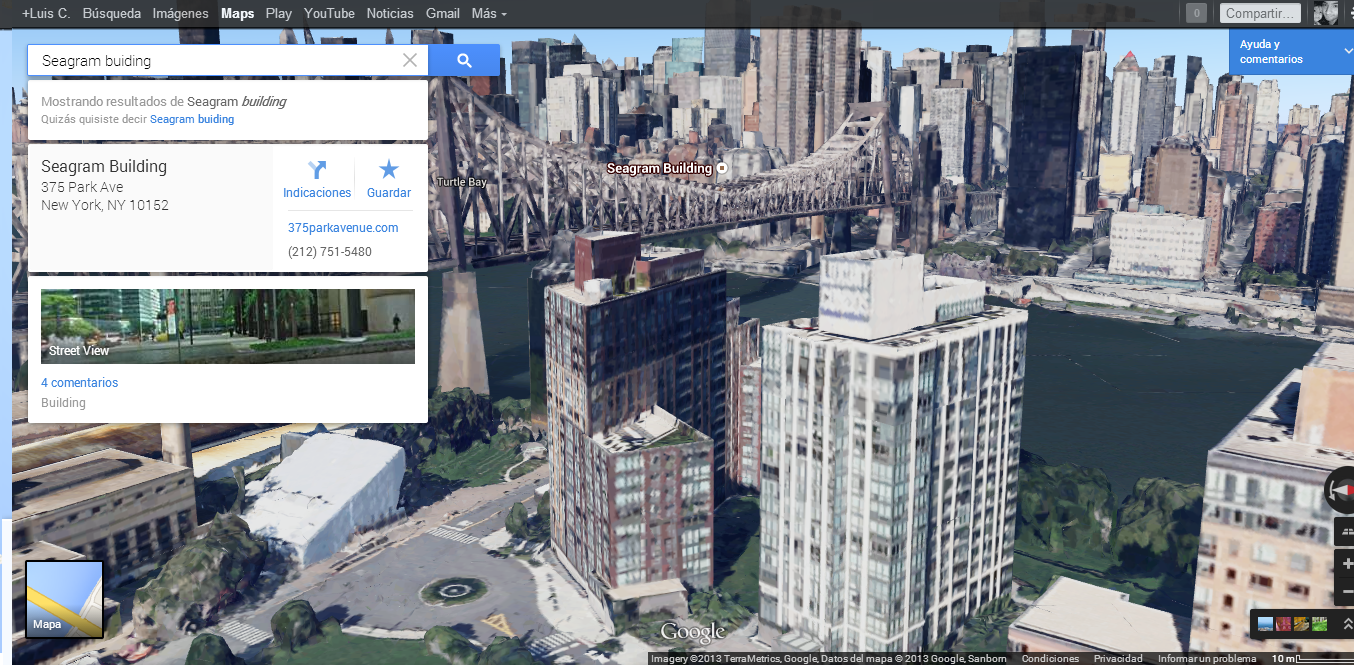1356x666 pixels.
Task: Open the +Luis C. profile link
Action: pos(46,14)
